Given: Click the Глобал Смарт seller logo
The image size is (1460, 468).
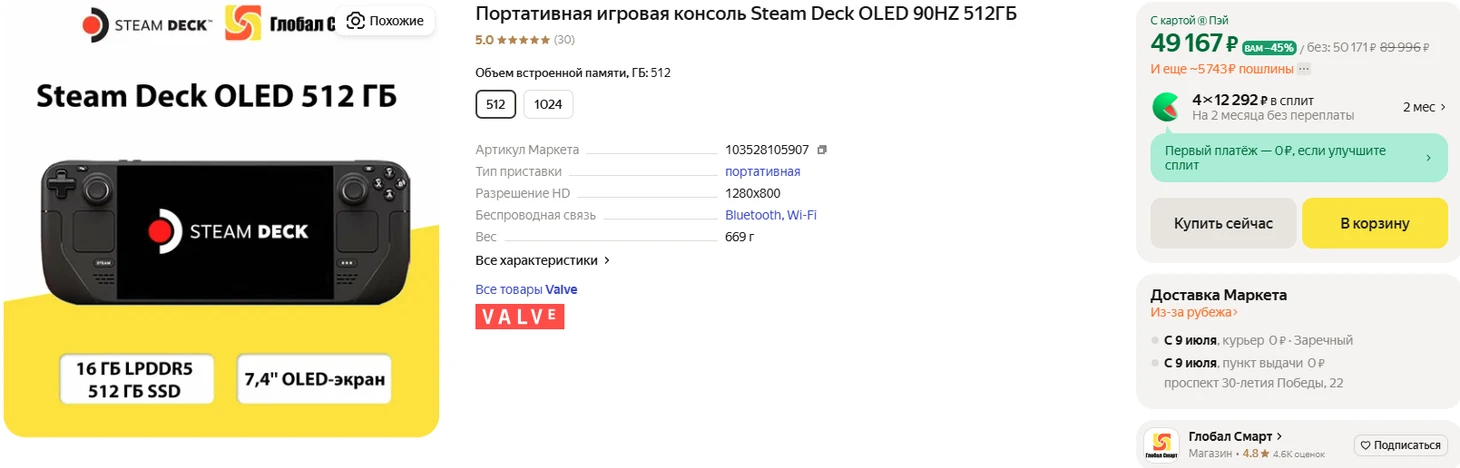Looking at the screenshot, I should [x=1161, y=445].
